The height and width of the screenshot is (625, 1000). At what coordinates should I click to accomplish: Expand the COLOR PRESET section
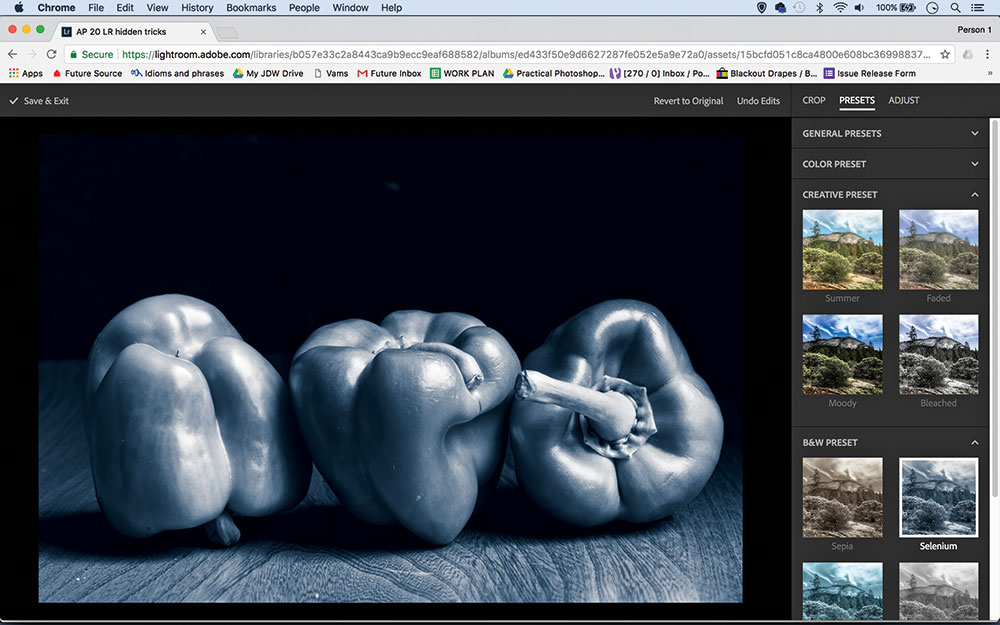coord(890,164)
